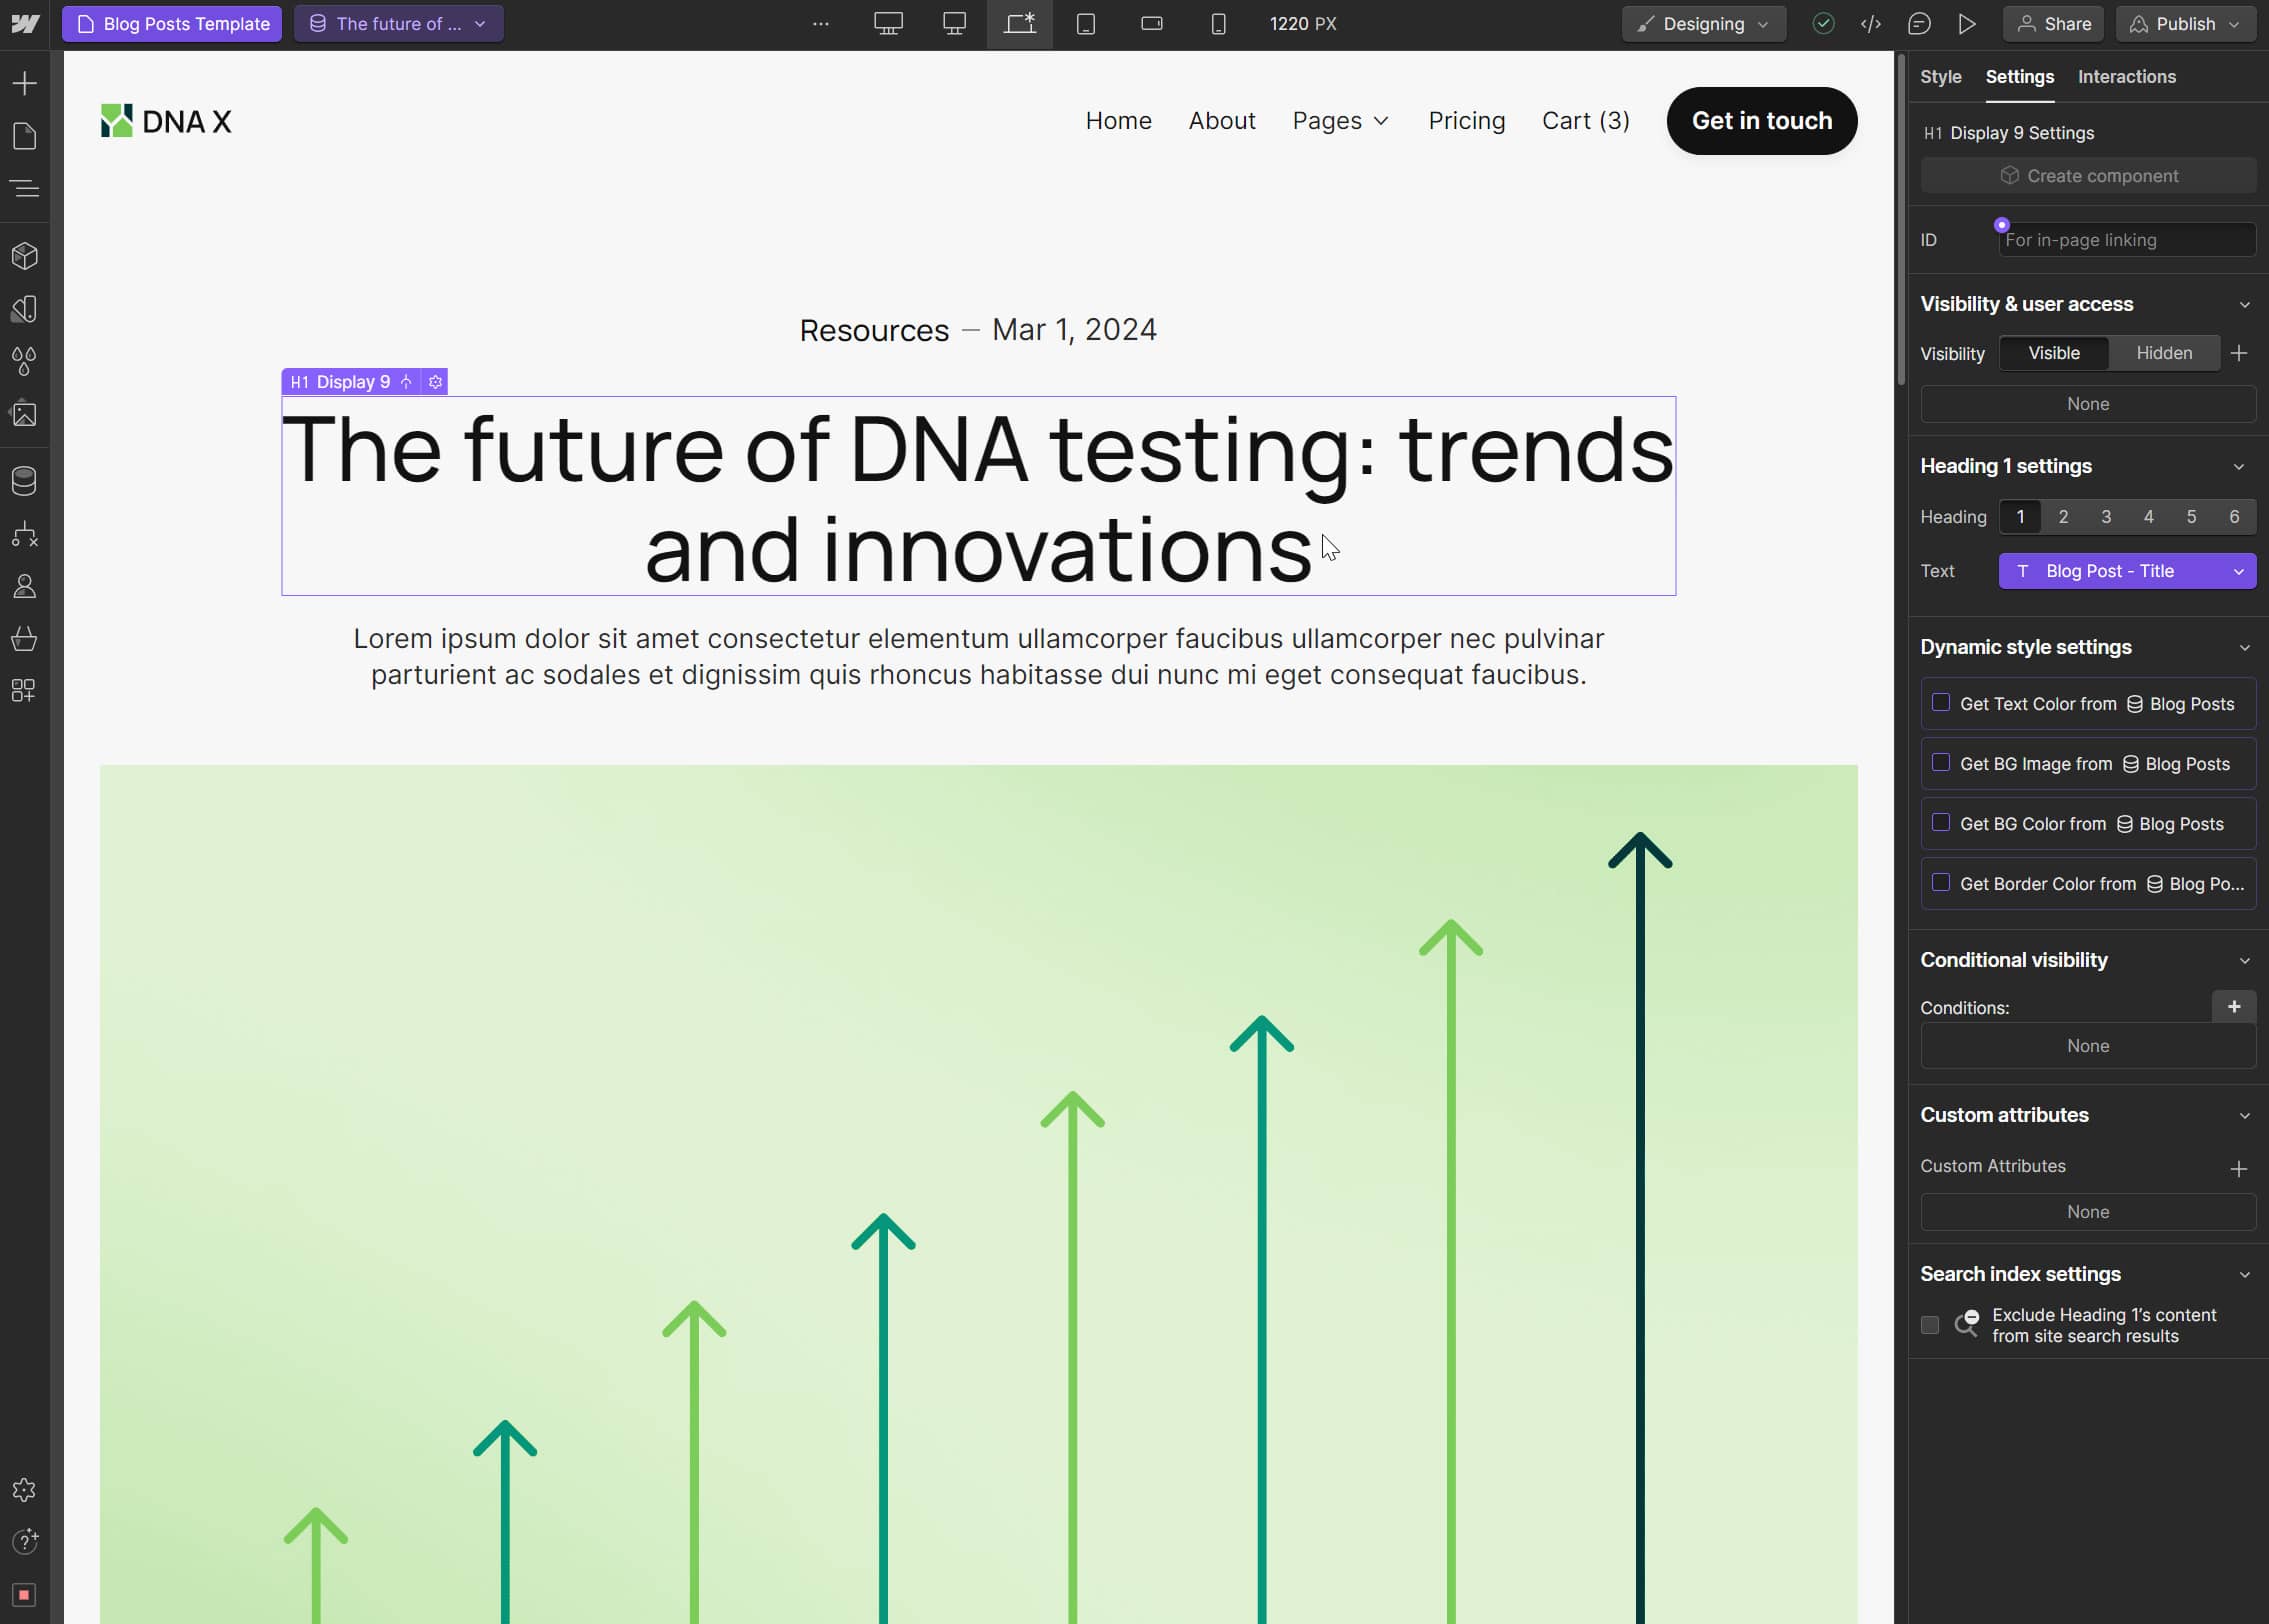Set visibility to Hidden
Image resolution: width=2269 pixels, height=1624 pixels.
point(2164,353)
